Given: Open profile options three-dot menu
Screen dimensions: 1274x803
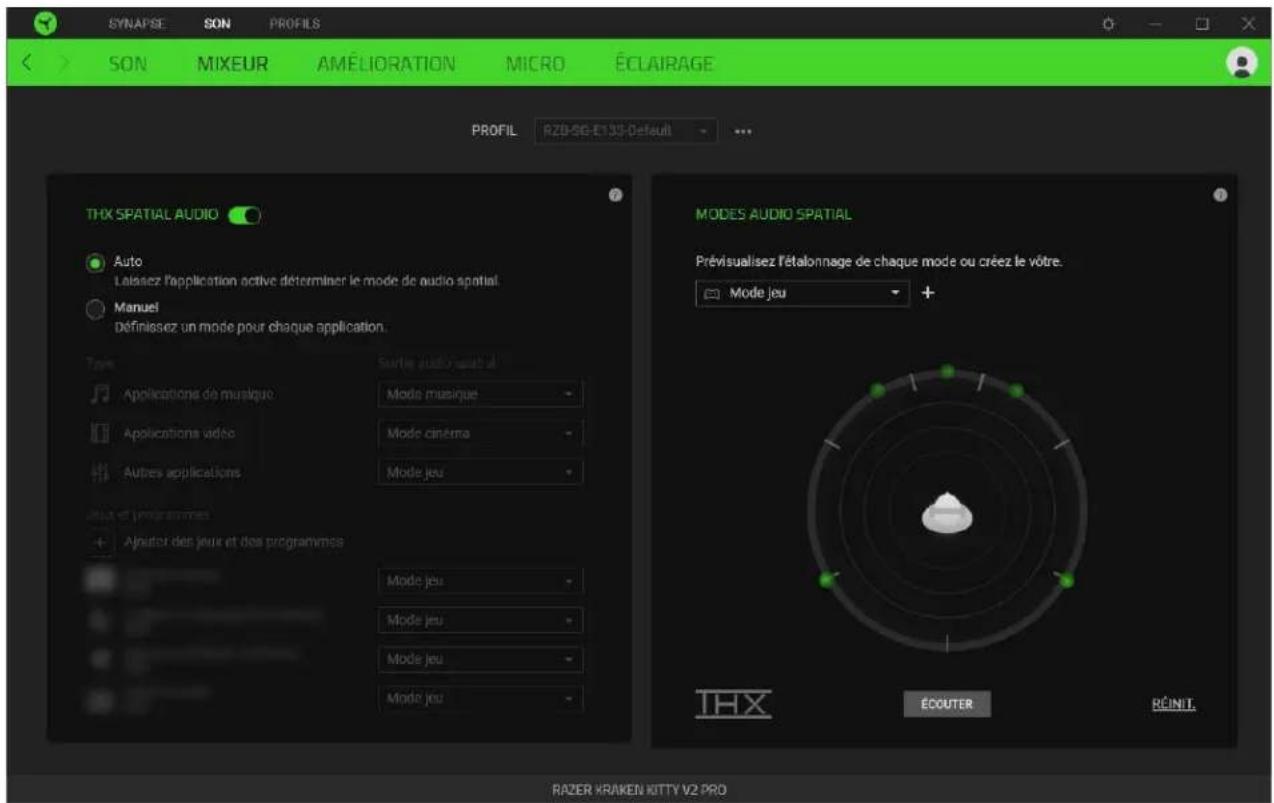Looking at the screenshot, I should tap(743, 131).
